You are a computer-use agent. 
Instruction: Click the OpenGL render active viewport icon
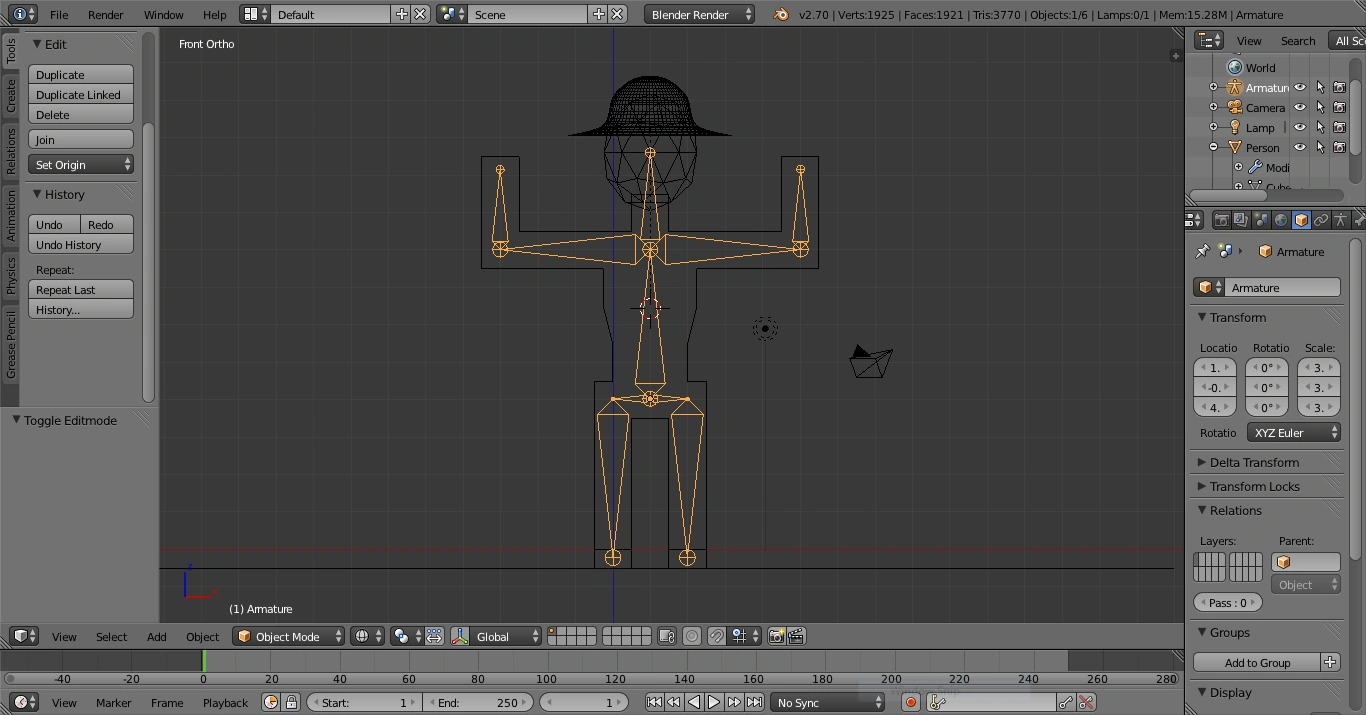[x=777, y=637]
